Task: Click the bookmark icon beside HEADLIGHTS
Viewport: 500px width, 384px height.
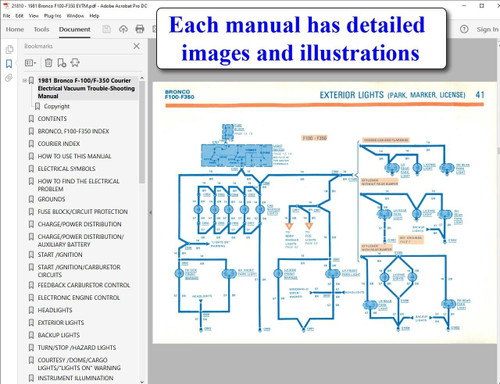Action: 31,310
